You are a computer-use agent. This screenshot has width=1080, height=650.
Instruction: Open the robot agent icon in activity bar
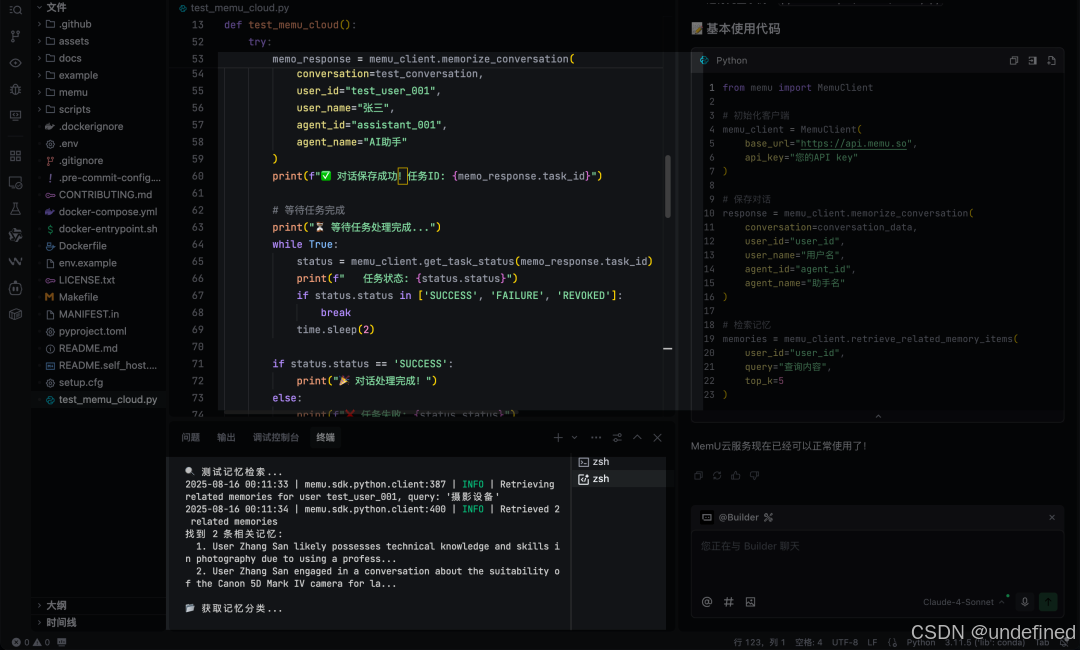coord(15,288)
